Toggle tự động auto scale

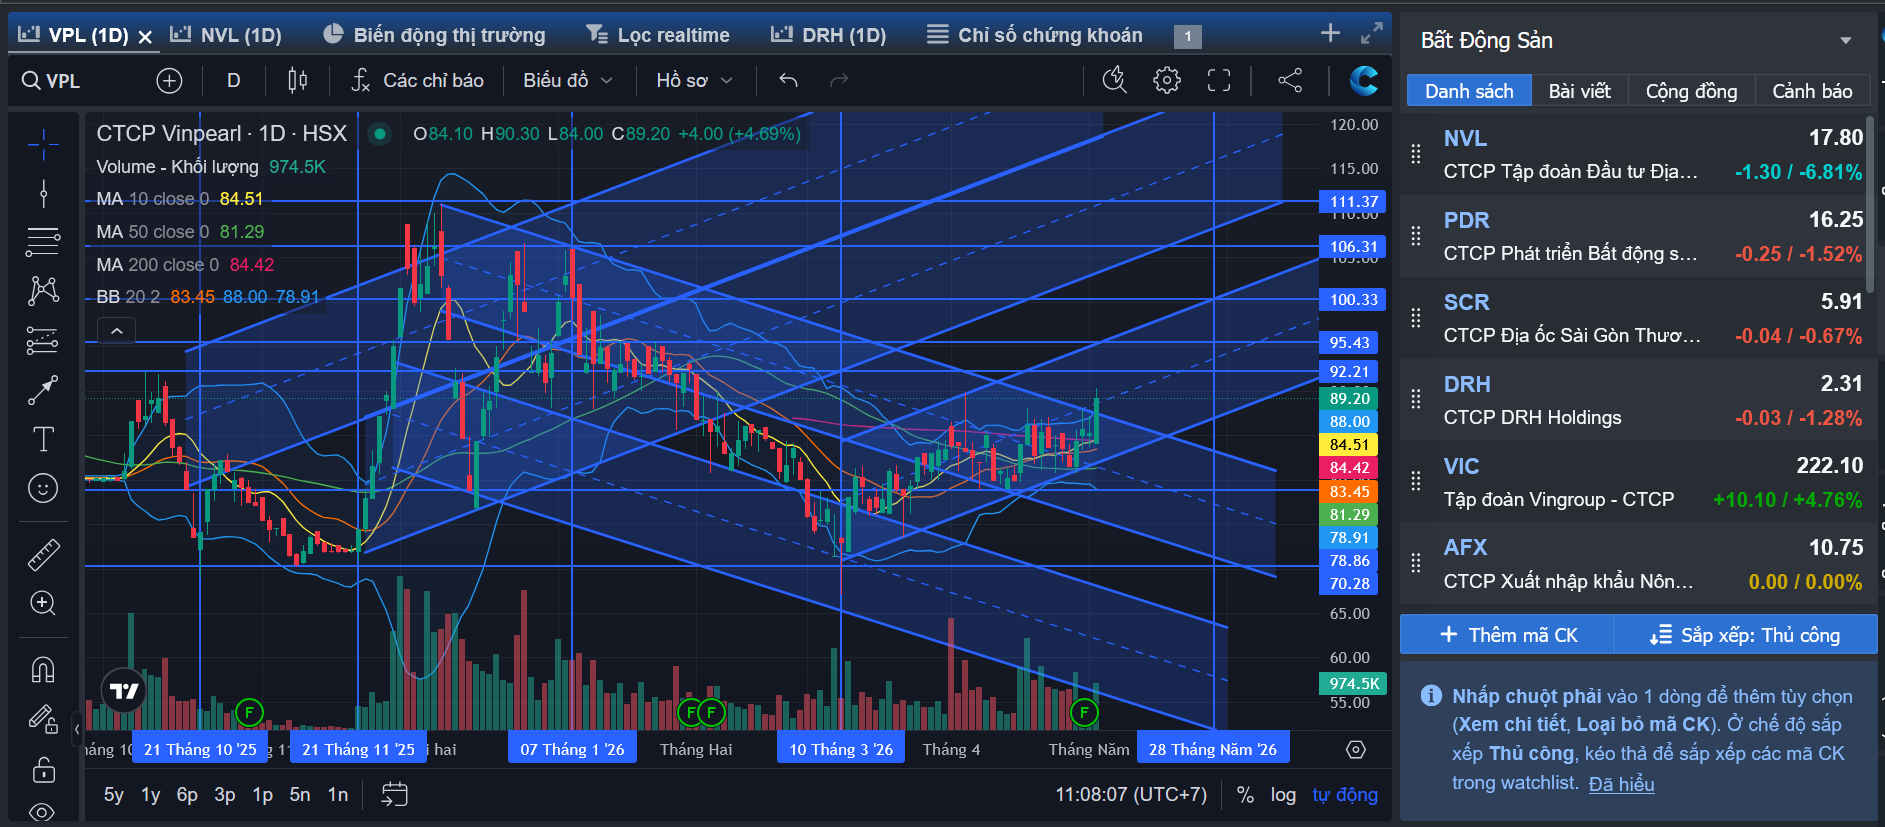click(x=1345, y=795)
